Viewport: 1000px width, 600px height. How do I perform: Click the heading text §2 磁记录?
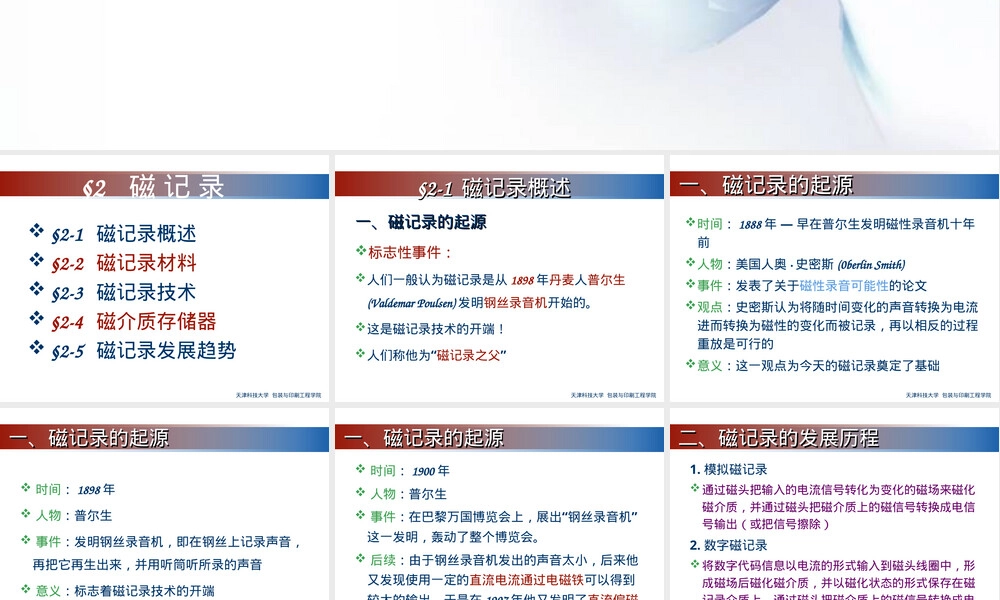coord(154,187)
